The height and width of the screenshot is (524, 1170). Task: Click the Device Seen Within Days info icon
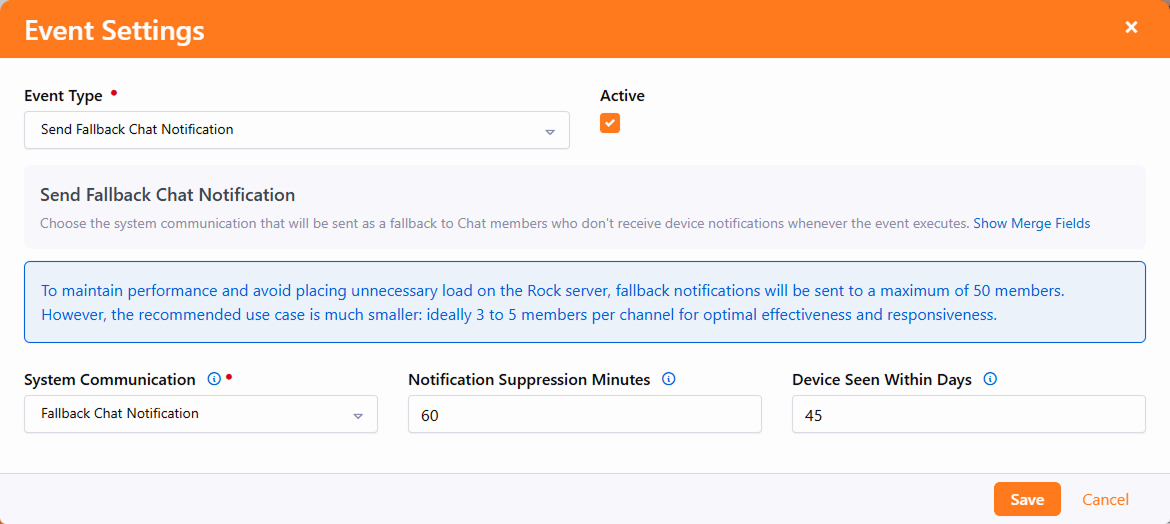click(x=990, y=379)
